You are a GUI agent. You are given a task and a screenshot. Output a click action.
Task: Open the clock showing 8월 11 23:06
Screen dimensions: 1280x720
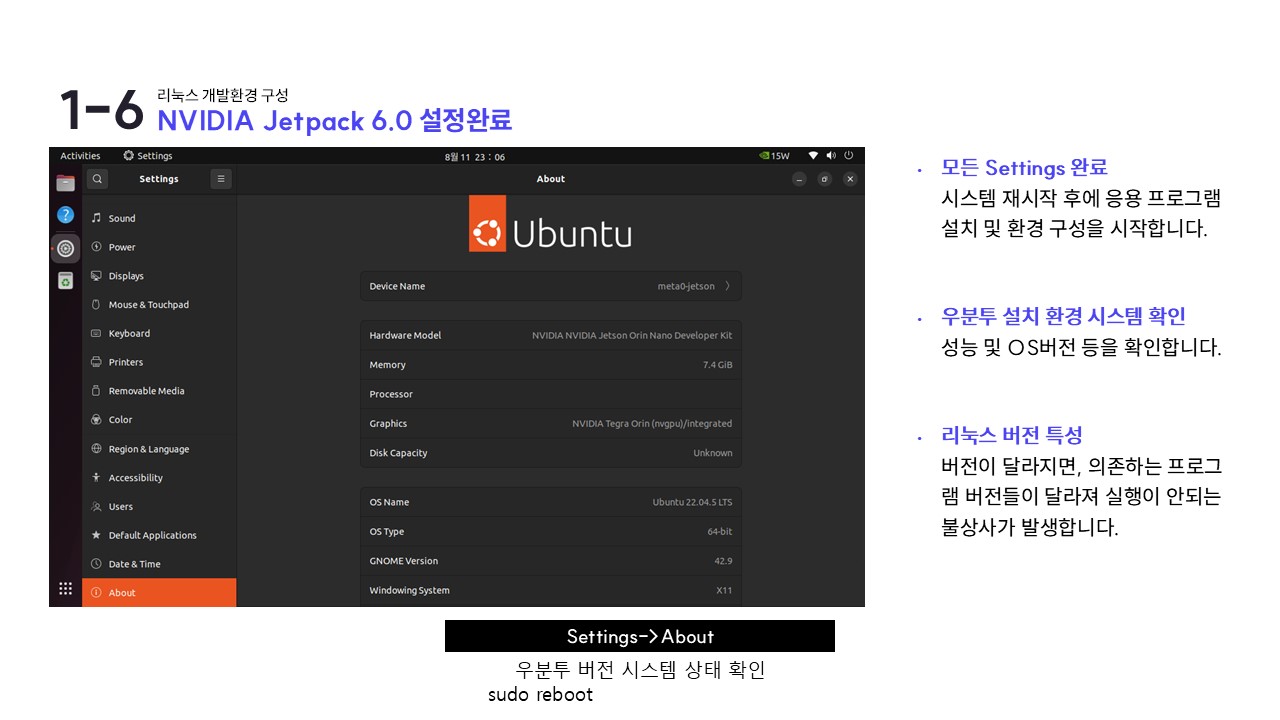475,157
